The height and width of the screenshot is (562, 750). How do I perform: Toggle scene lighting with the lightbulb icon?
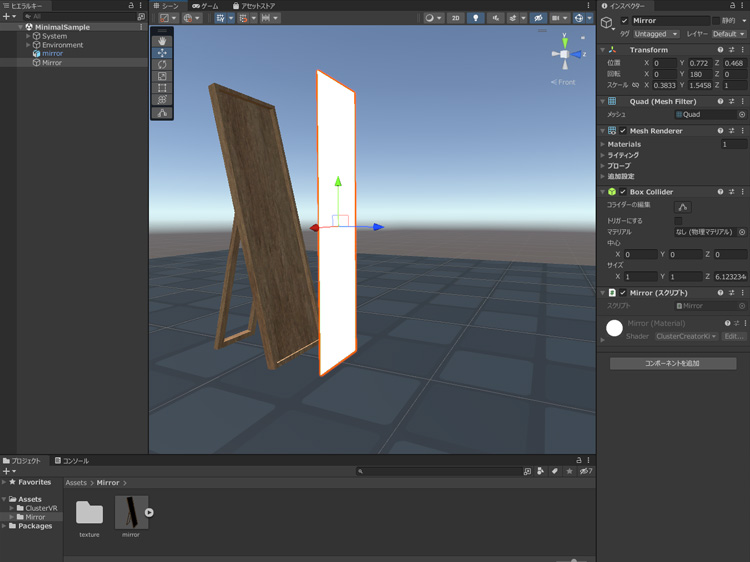click(475, 18)
